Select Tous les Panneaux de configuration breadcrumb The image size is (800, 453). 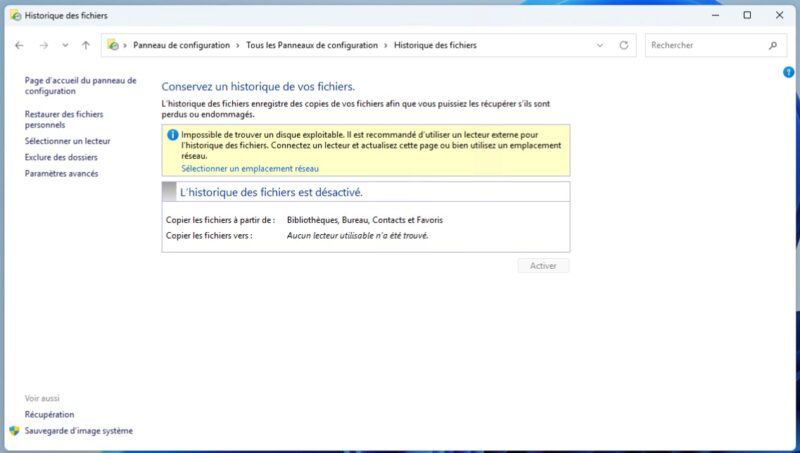coord(312,45)
